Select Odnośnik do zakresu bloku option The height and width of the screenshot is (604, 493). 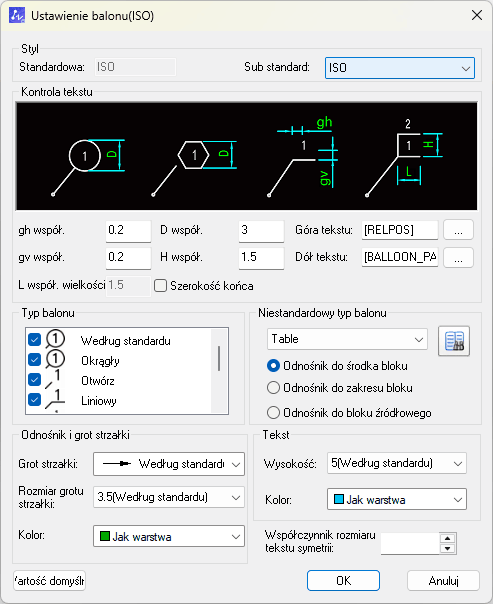tap(273, 388)
